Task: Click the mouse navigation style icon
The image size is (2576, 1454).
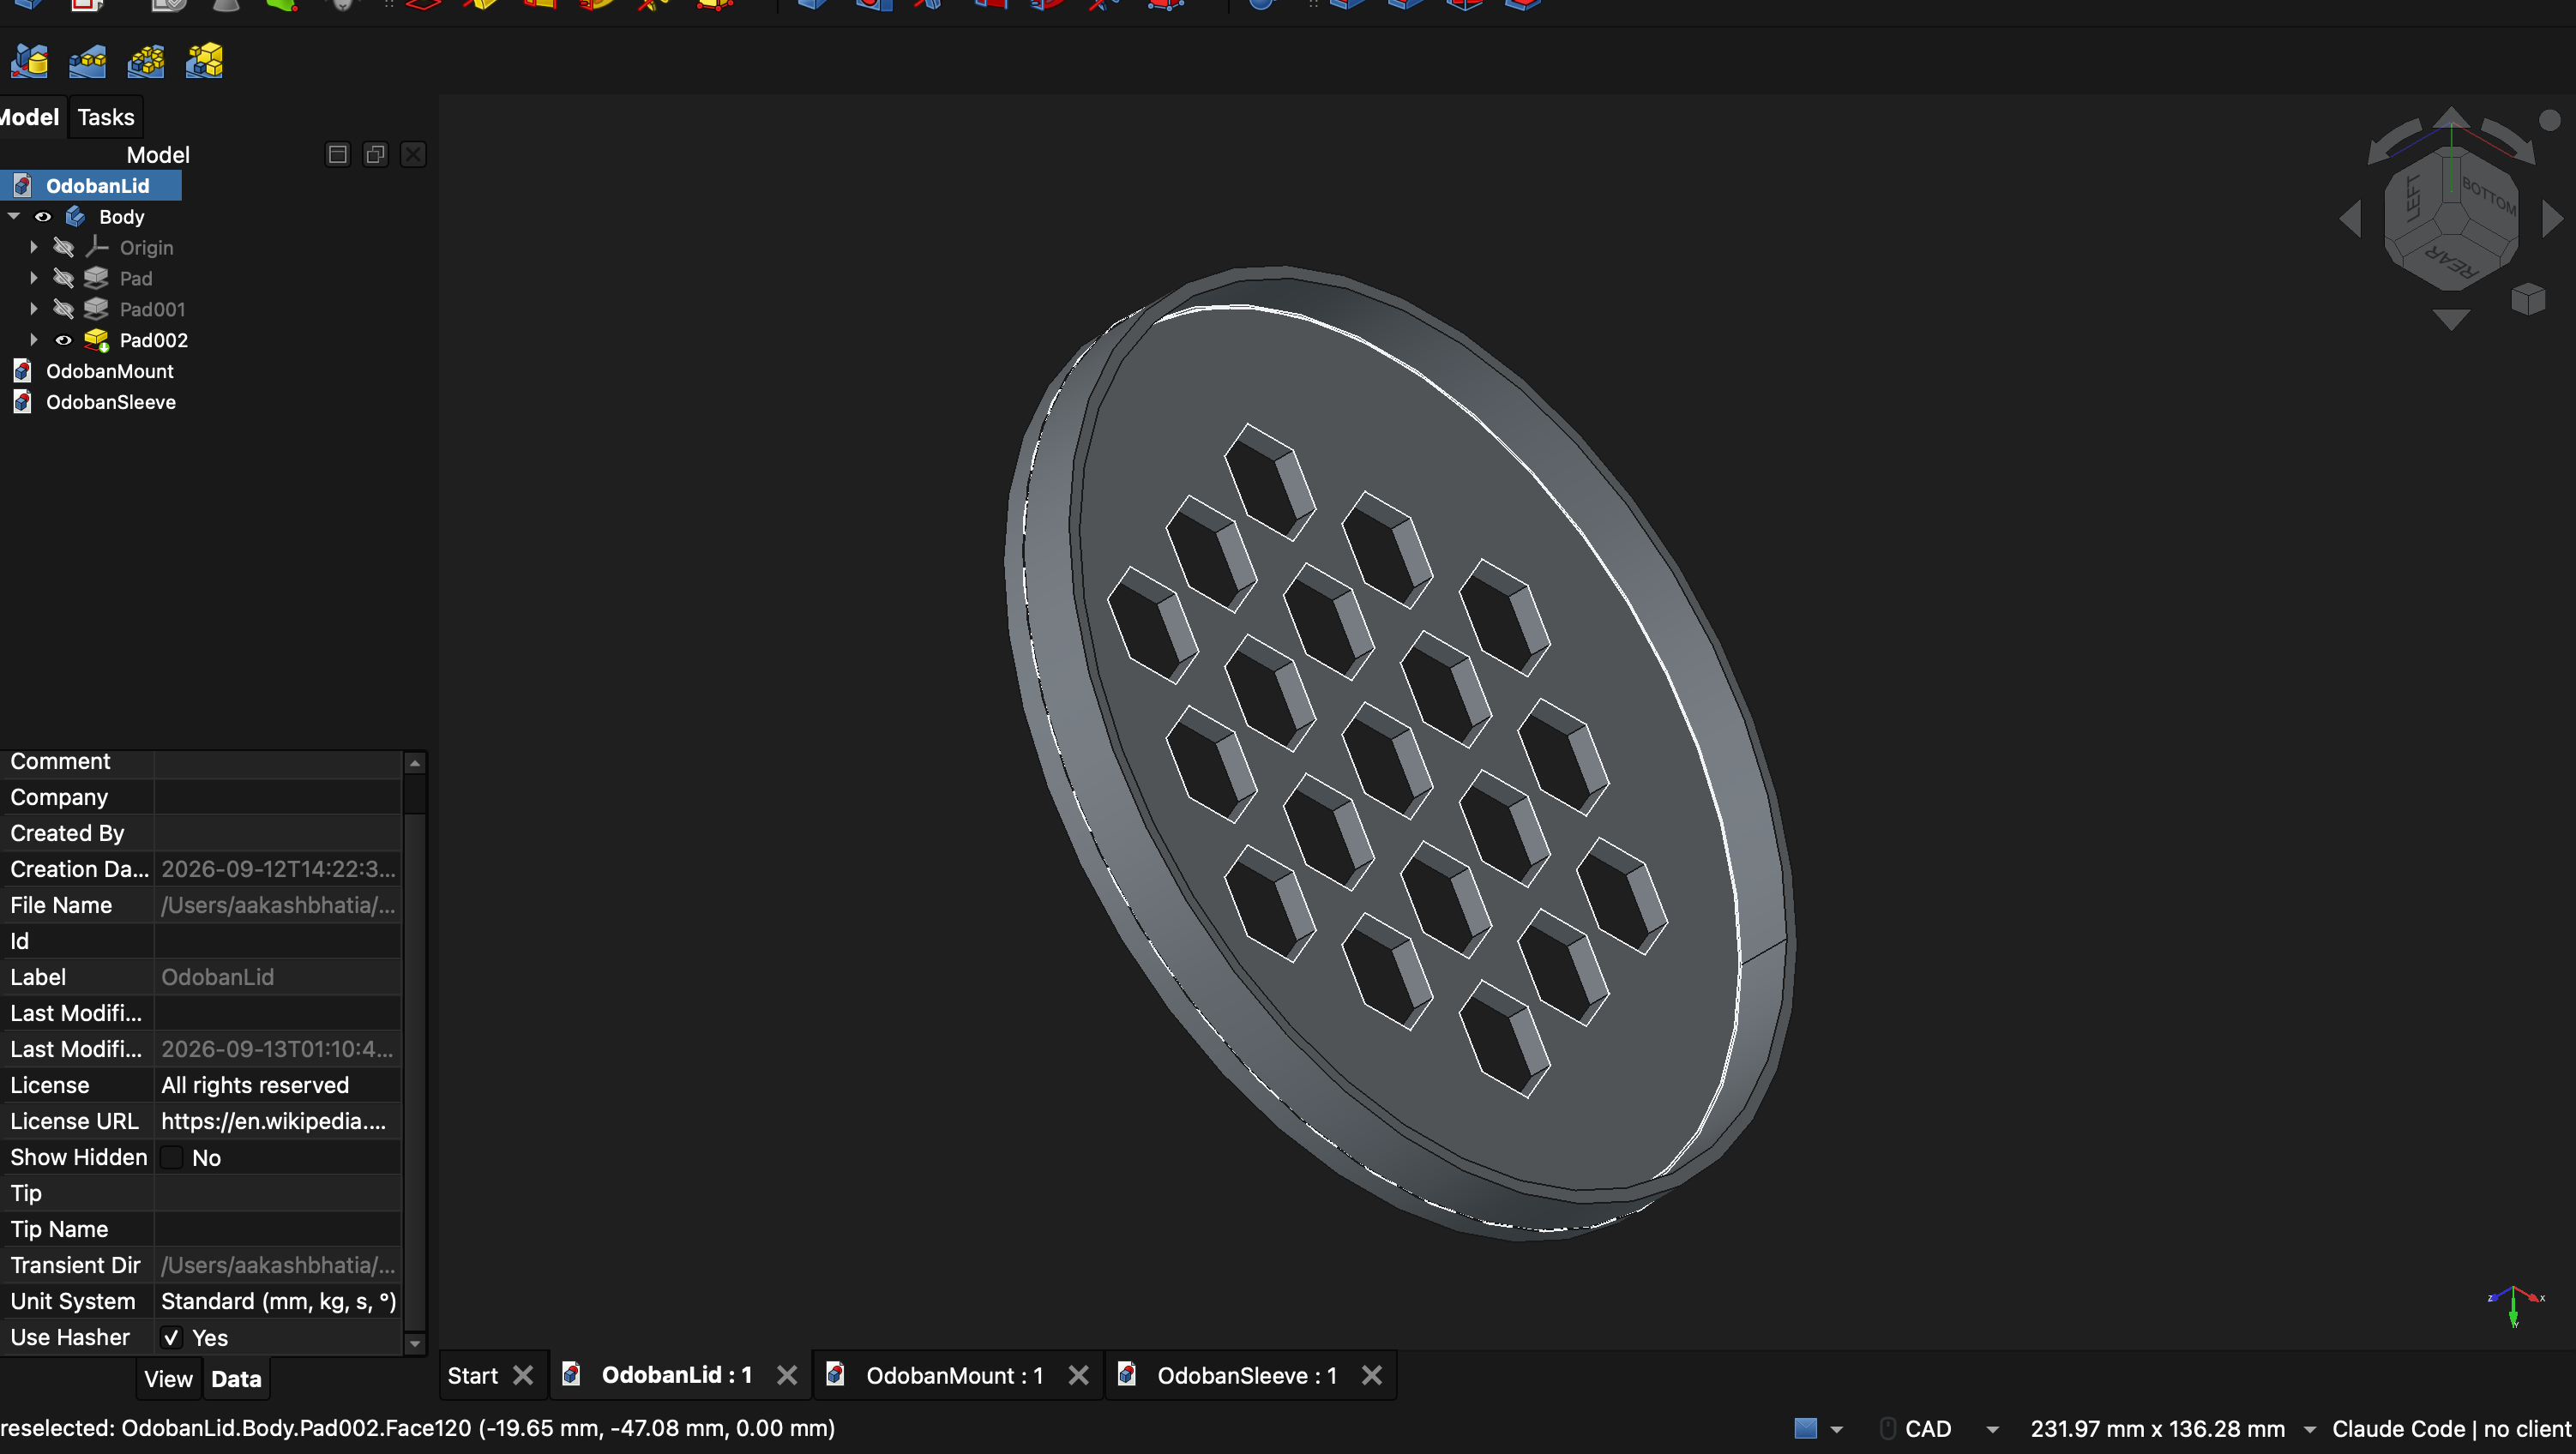Action: point(1887,1429)
